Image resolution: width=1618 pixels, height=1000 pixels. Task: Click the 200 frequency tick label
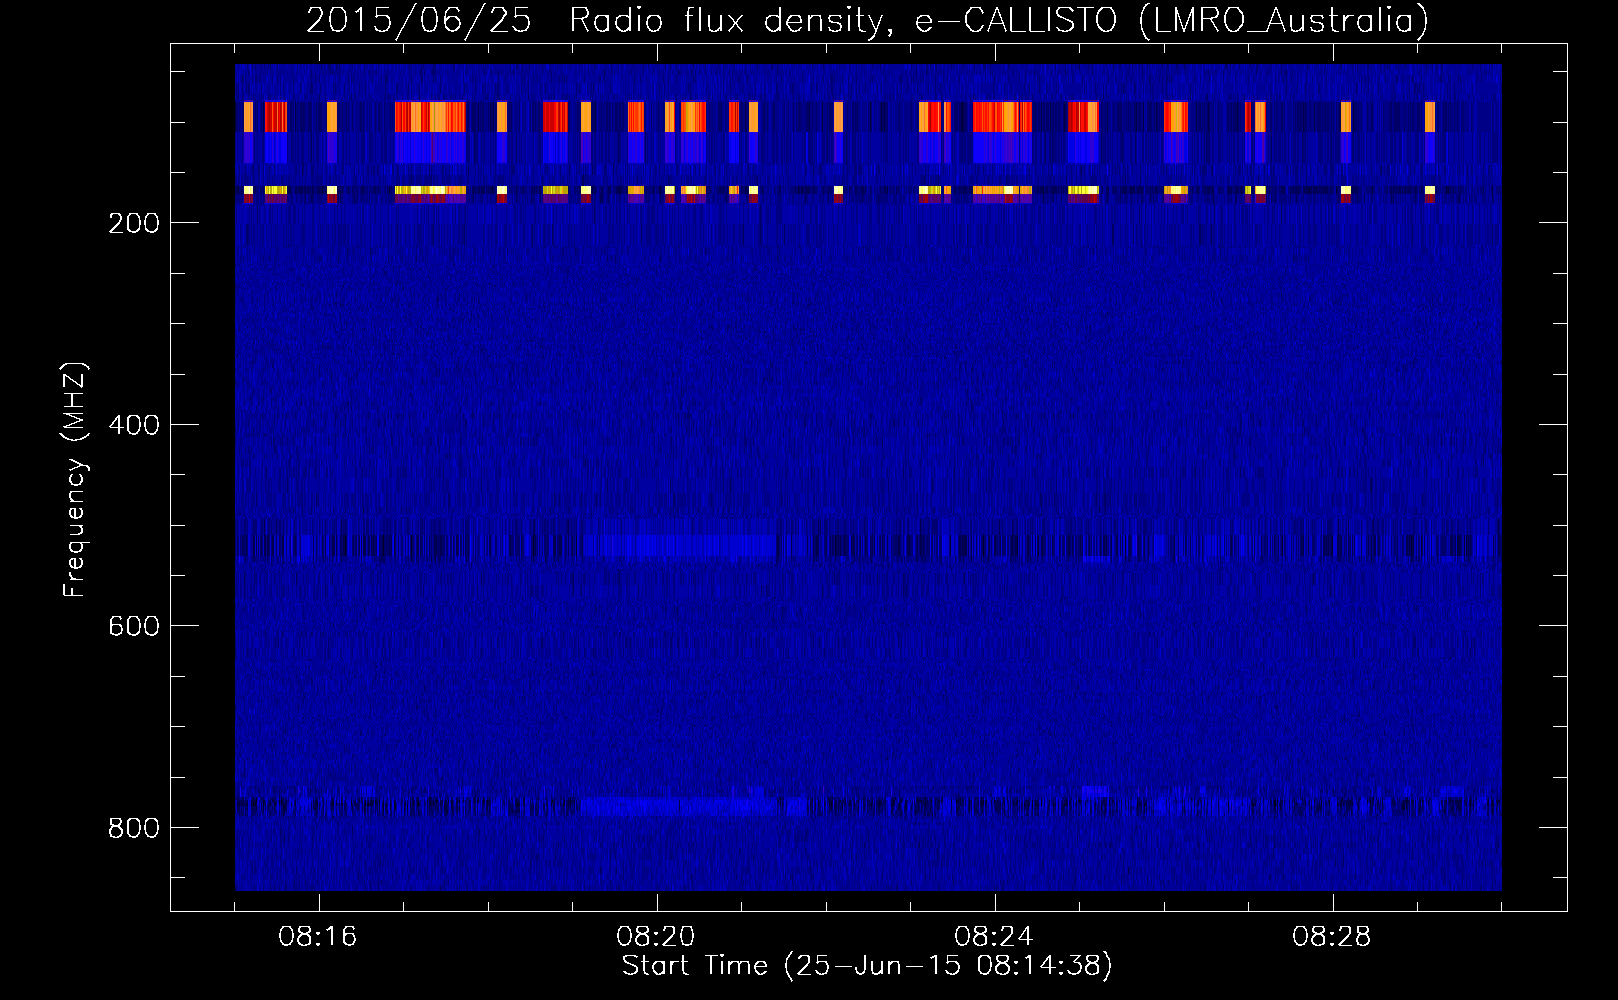click(134, 223)
